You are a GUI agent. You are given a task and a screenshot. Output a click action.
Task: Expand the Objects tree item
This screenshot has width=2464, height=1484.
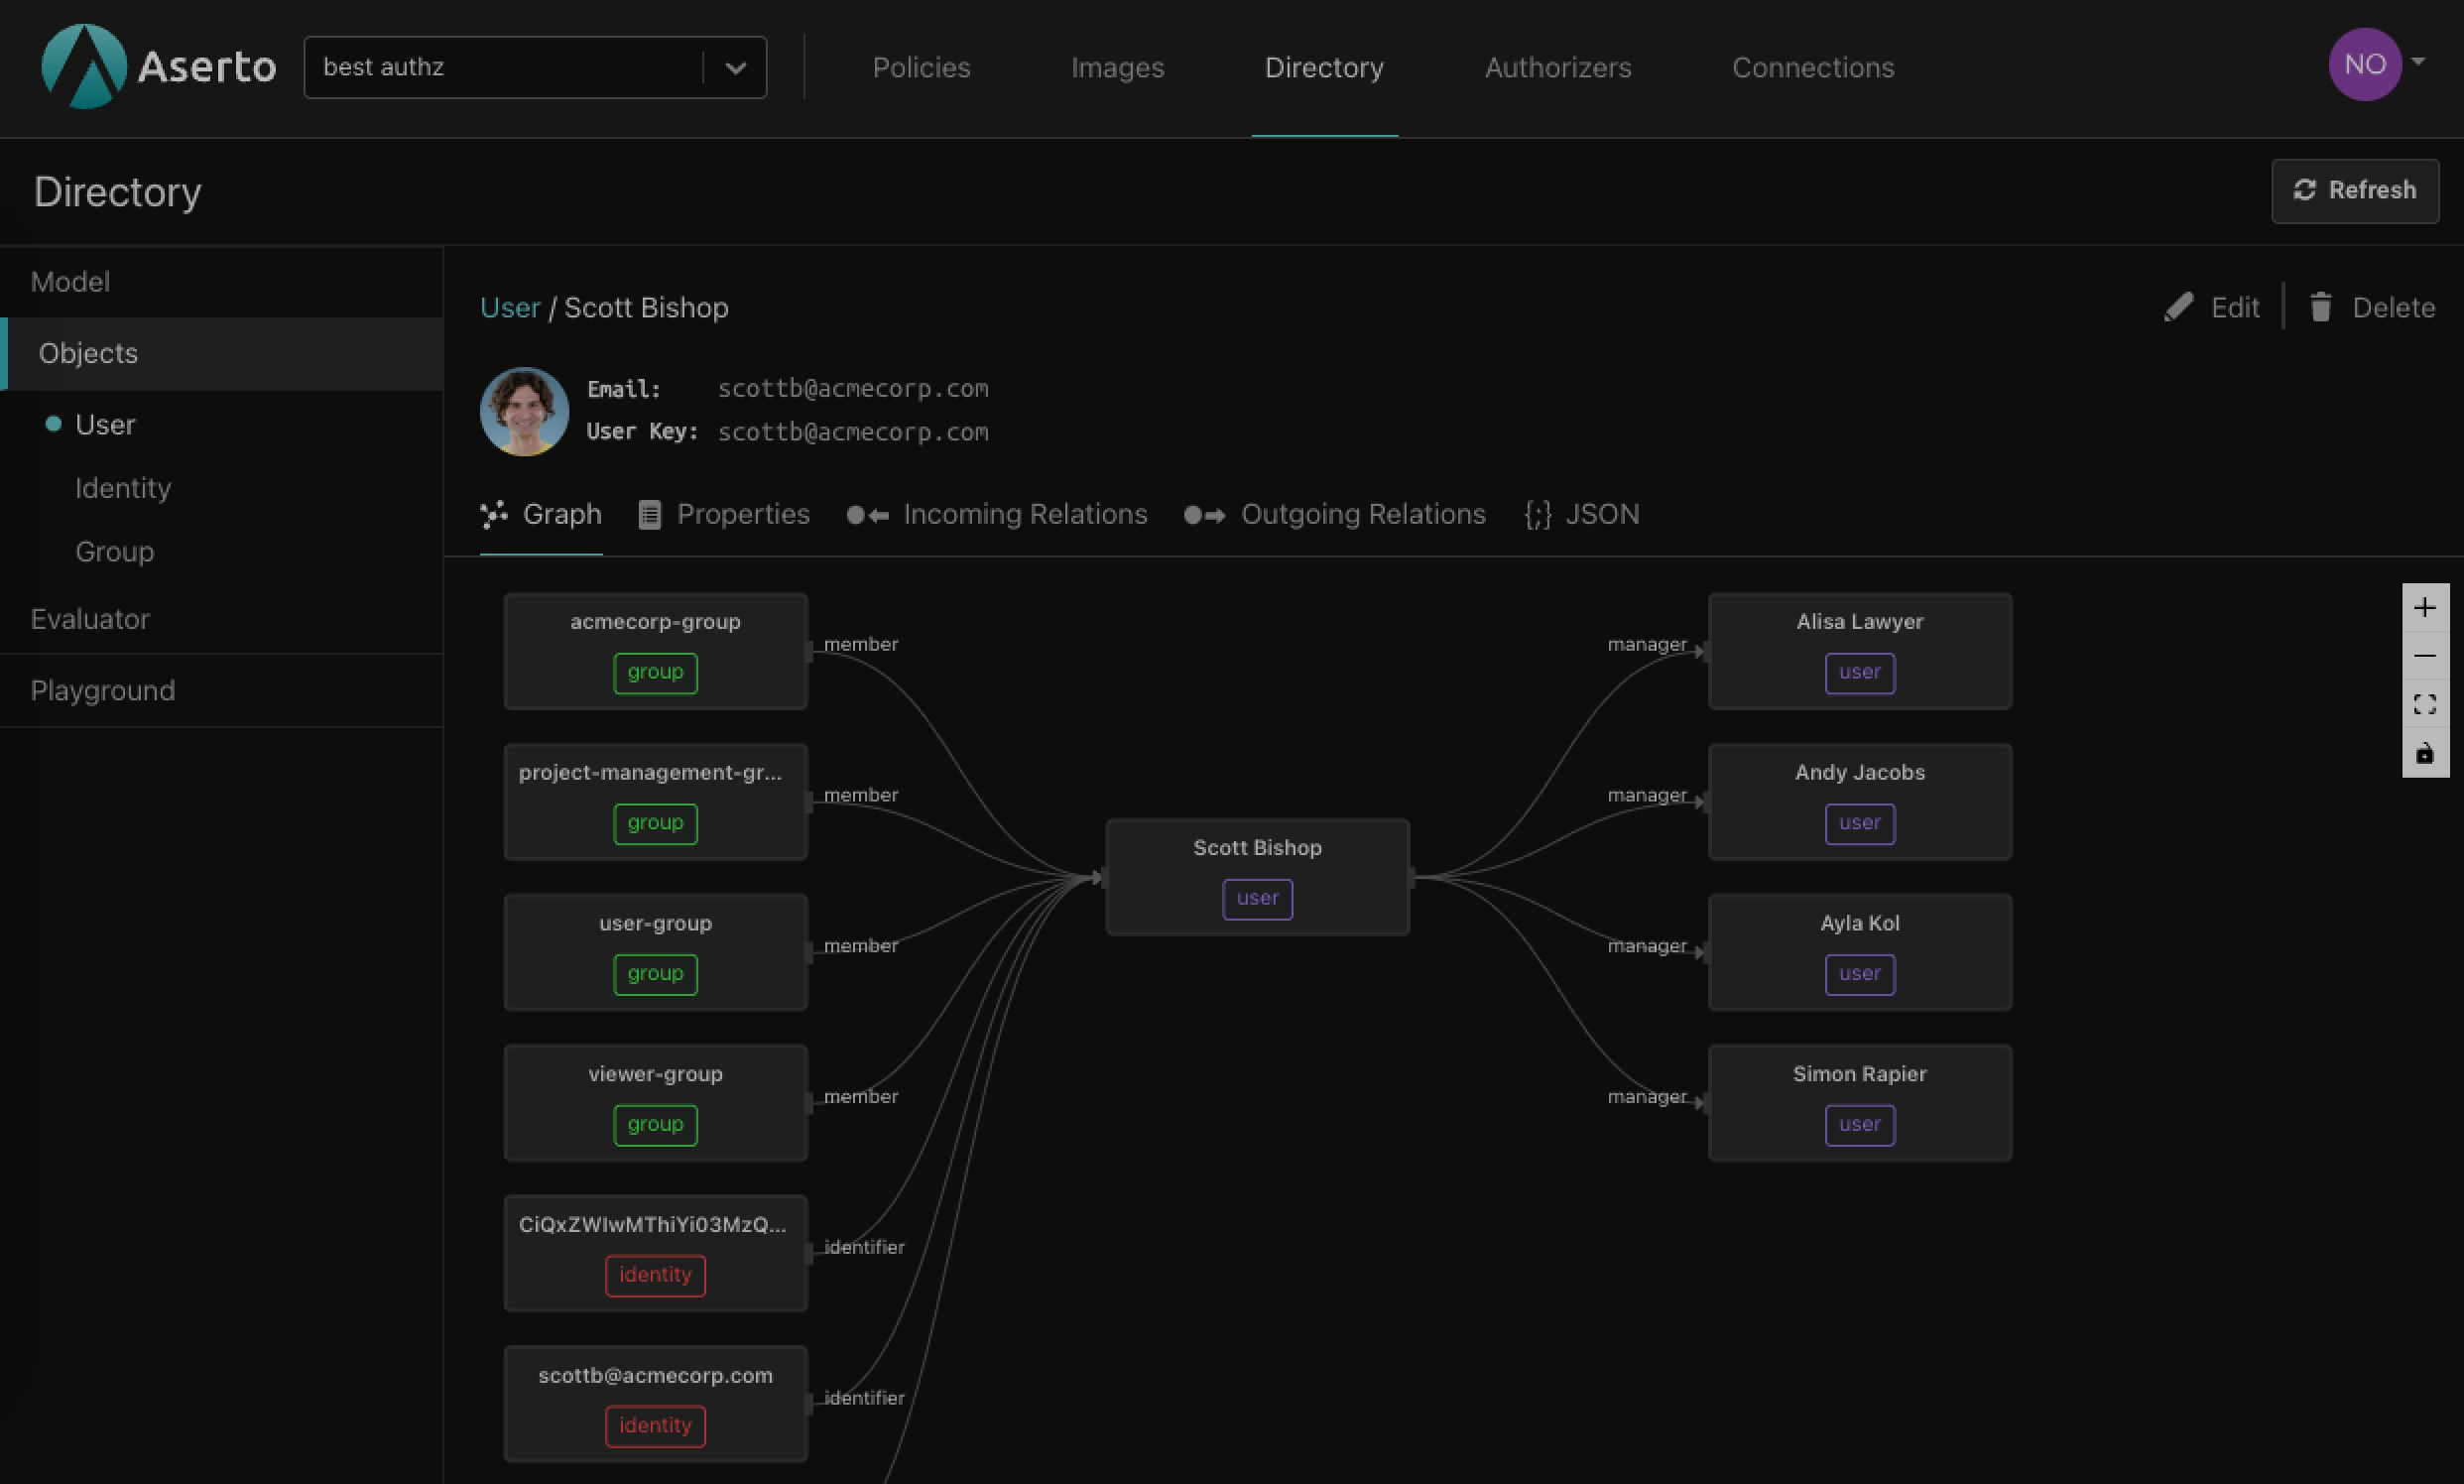(x=88, y=352)
